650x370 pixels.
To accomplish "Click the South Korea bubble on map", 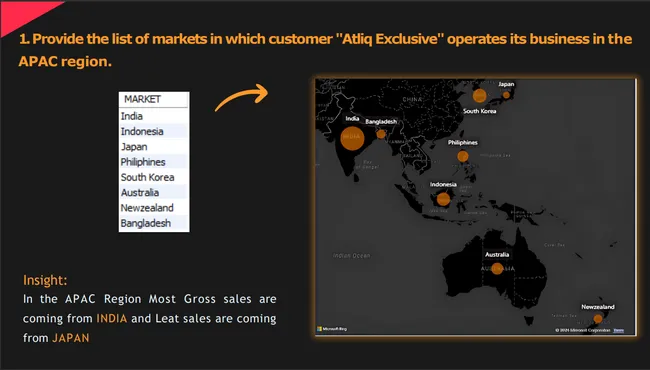I will pos(479,96).
